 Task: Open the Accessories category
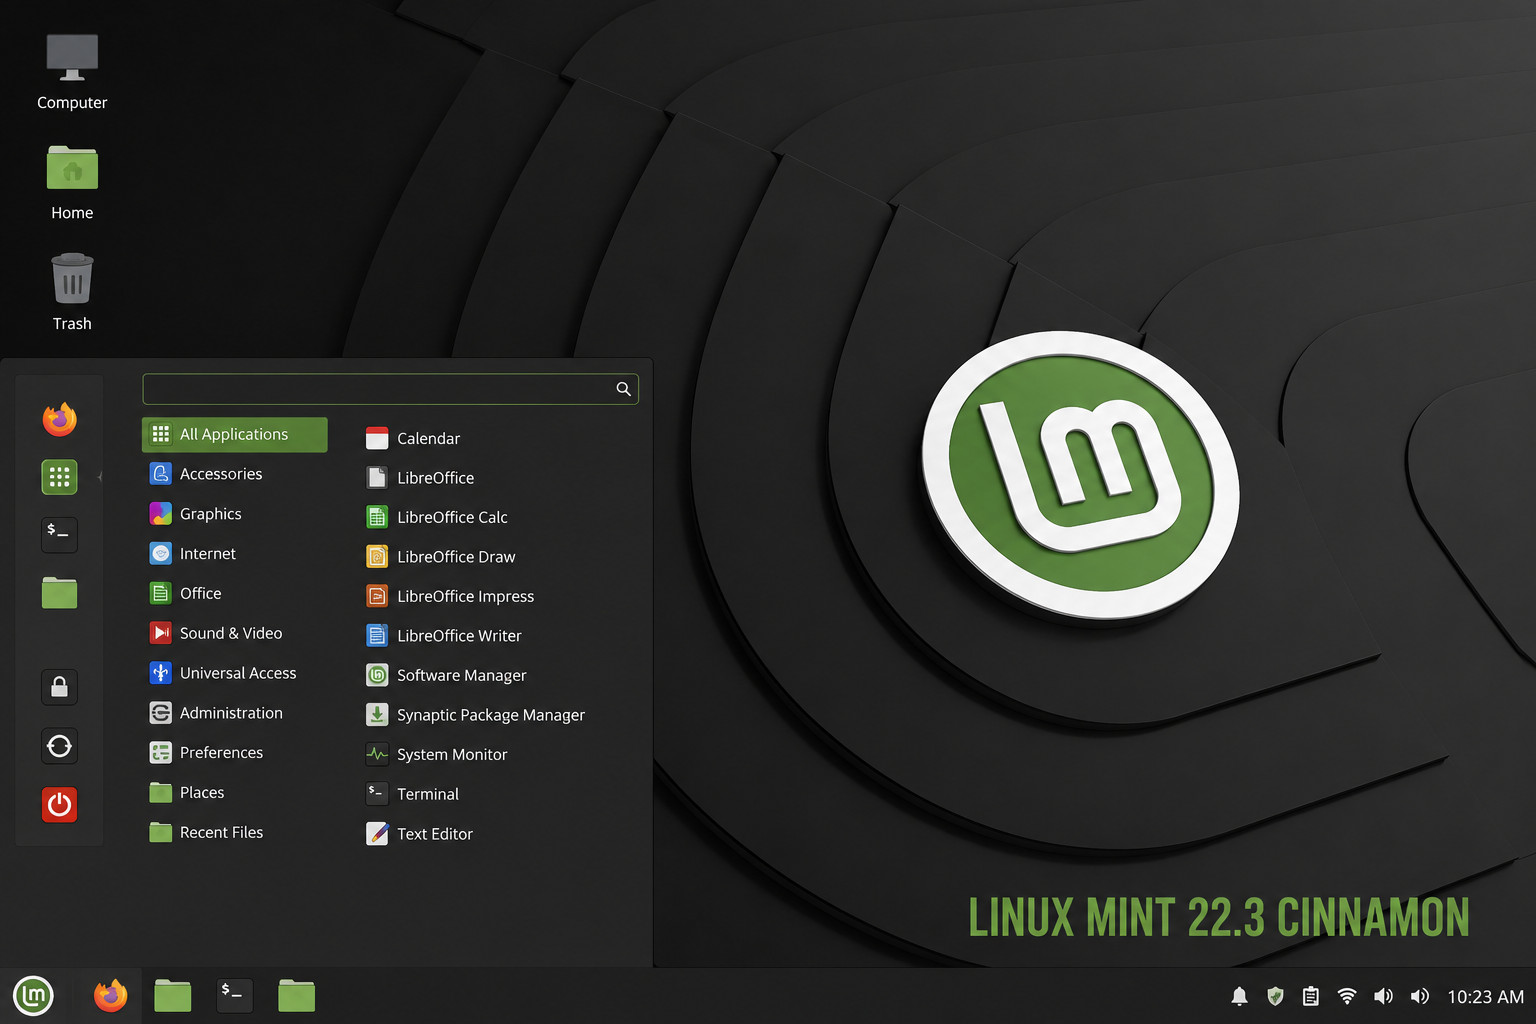[235, 474]
